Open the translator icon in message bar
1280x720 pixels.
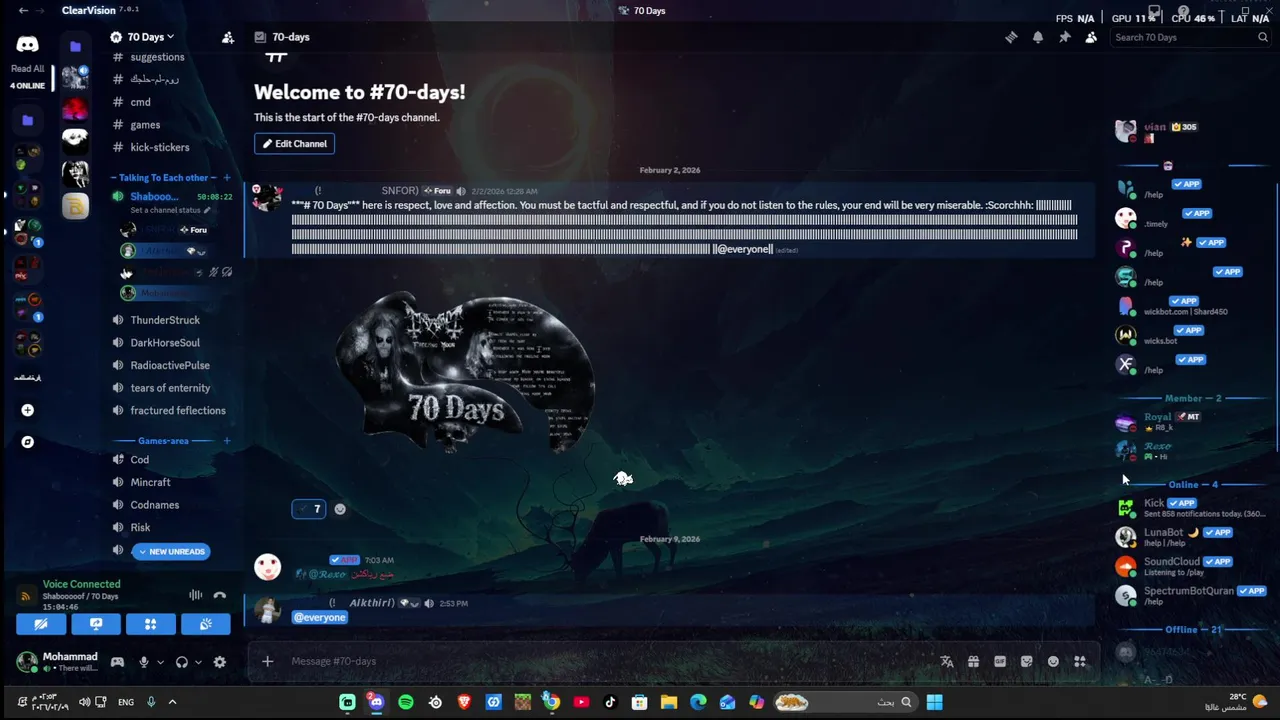(x=947, y=661)
